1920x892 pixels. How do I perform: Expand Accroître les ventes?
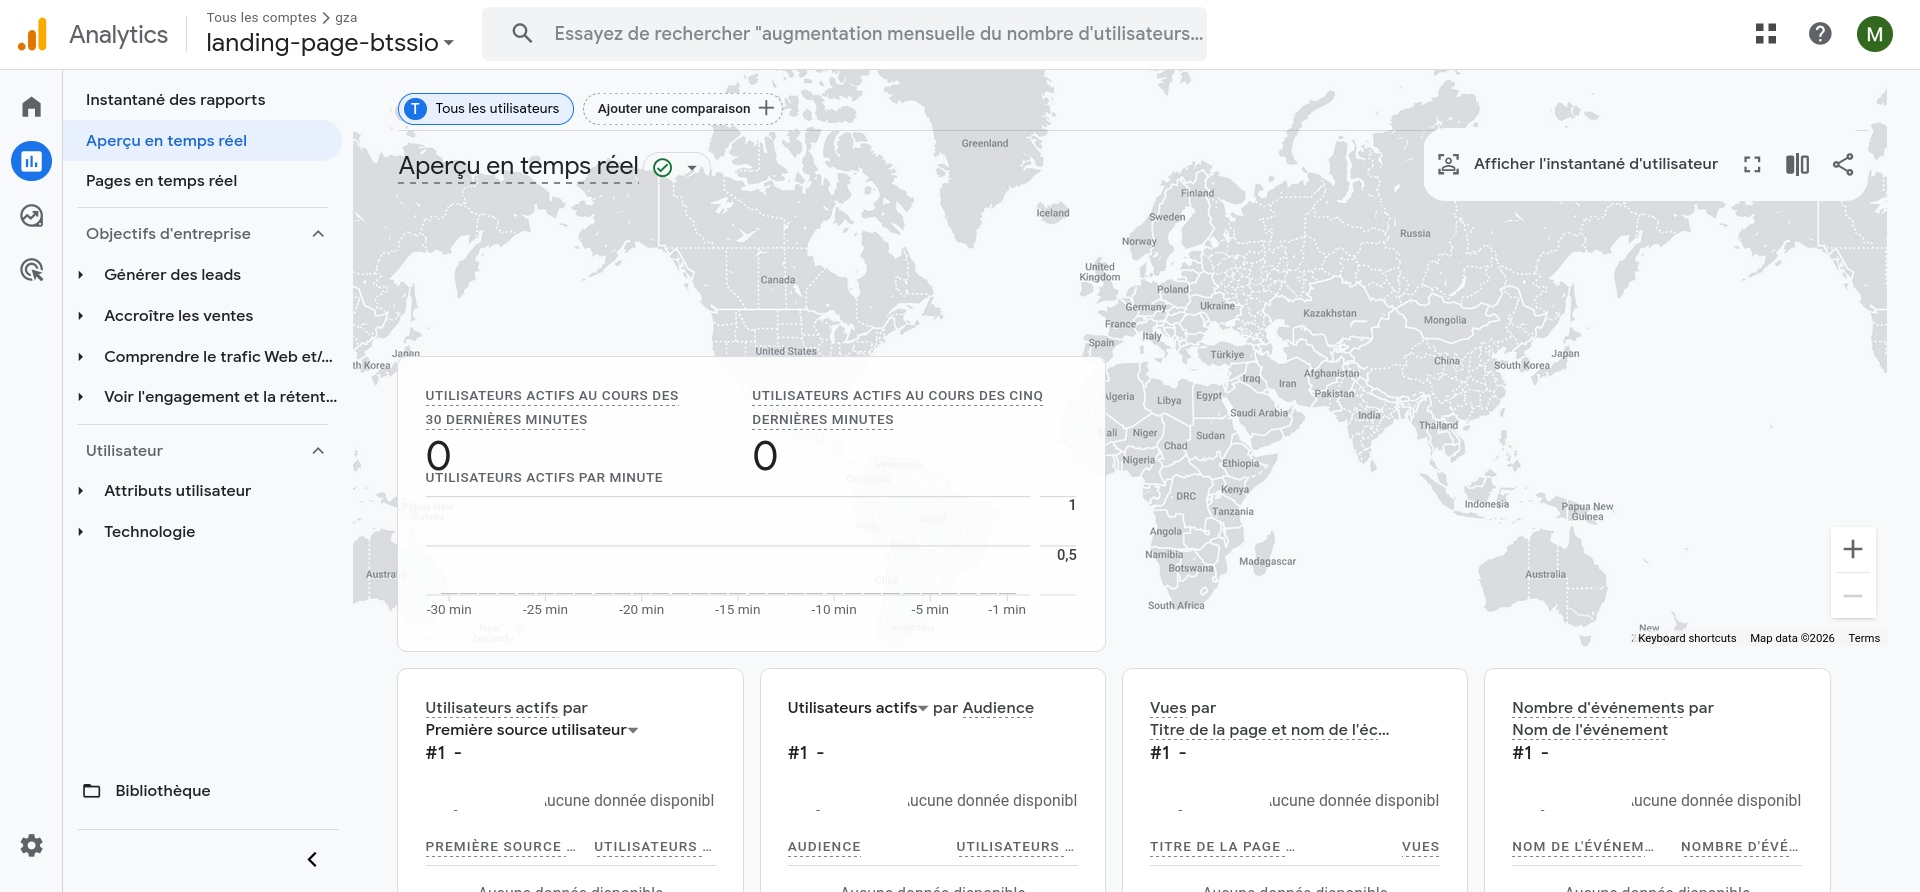(81, 316)
